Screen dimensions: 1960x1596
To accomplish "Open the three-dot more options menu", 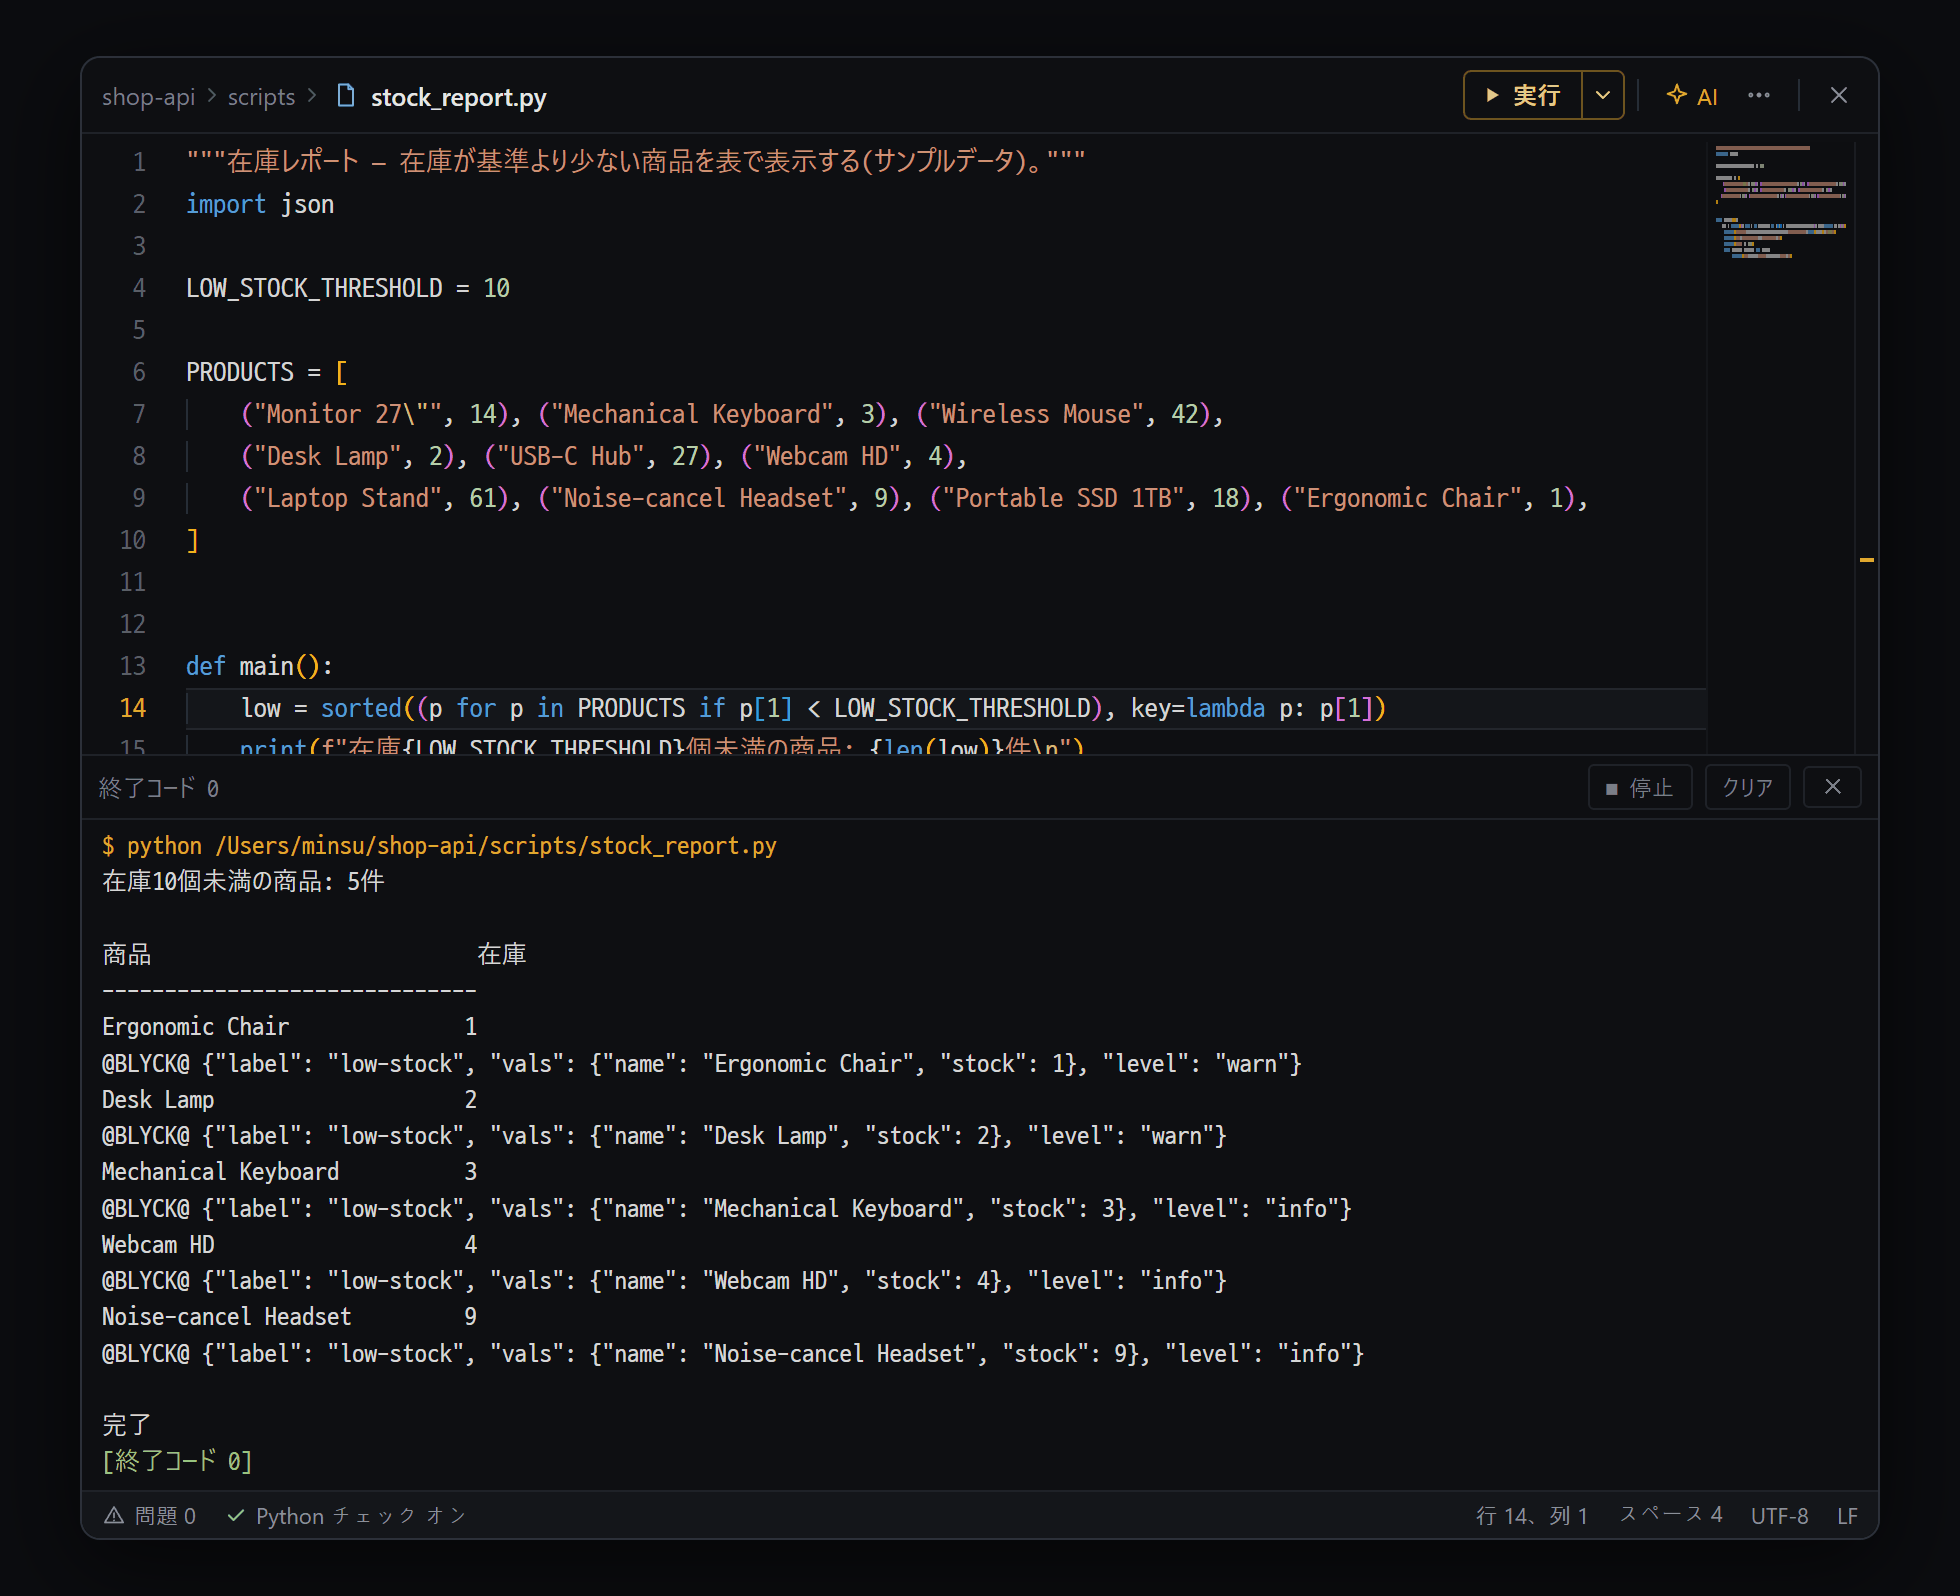I will tap(1759, 96).
